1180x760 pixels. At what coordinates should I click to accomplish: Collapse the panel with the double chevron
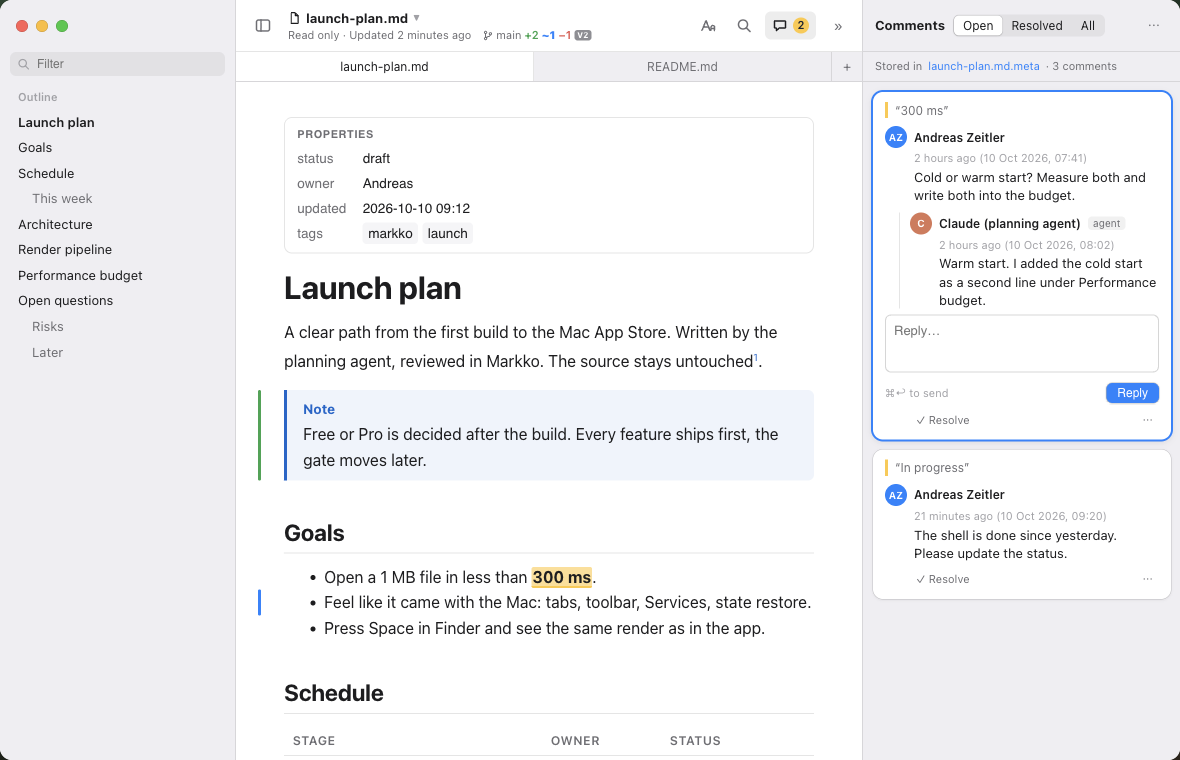[838, 26]
